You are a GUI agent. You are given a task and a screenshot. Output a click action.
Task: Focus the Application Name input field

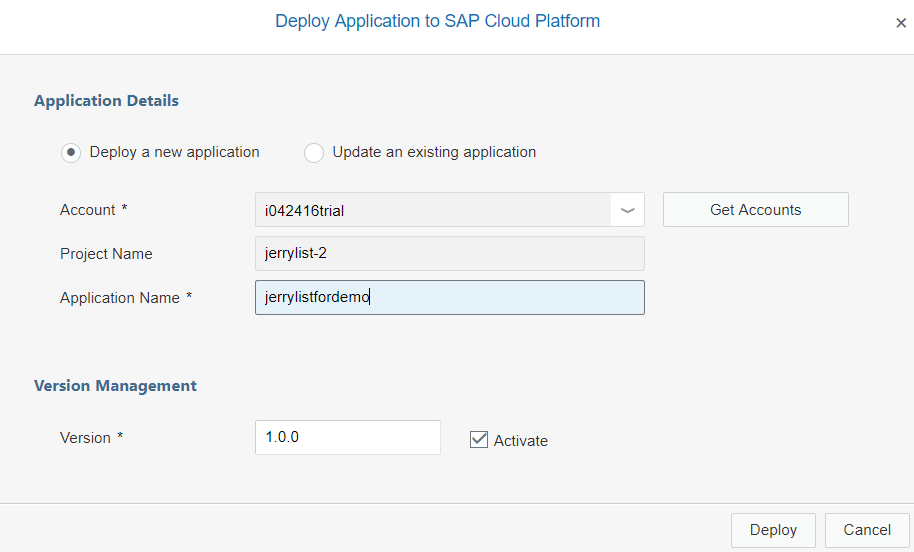click(449, 297)
